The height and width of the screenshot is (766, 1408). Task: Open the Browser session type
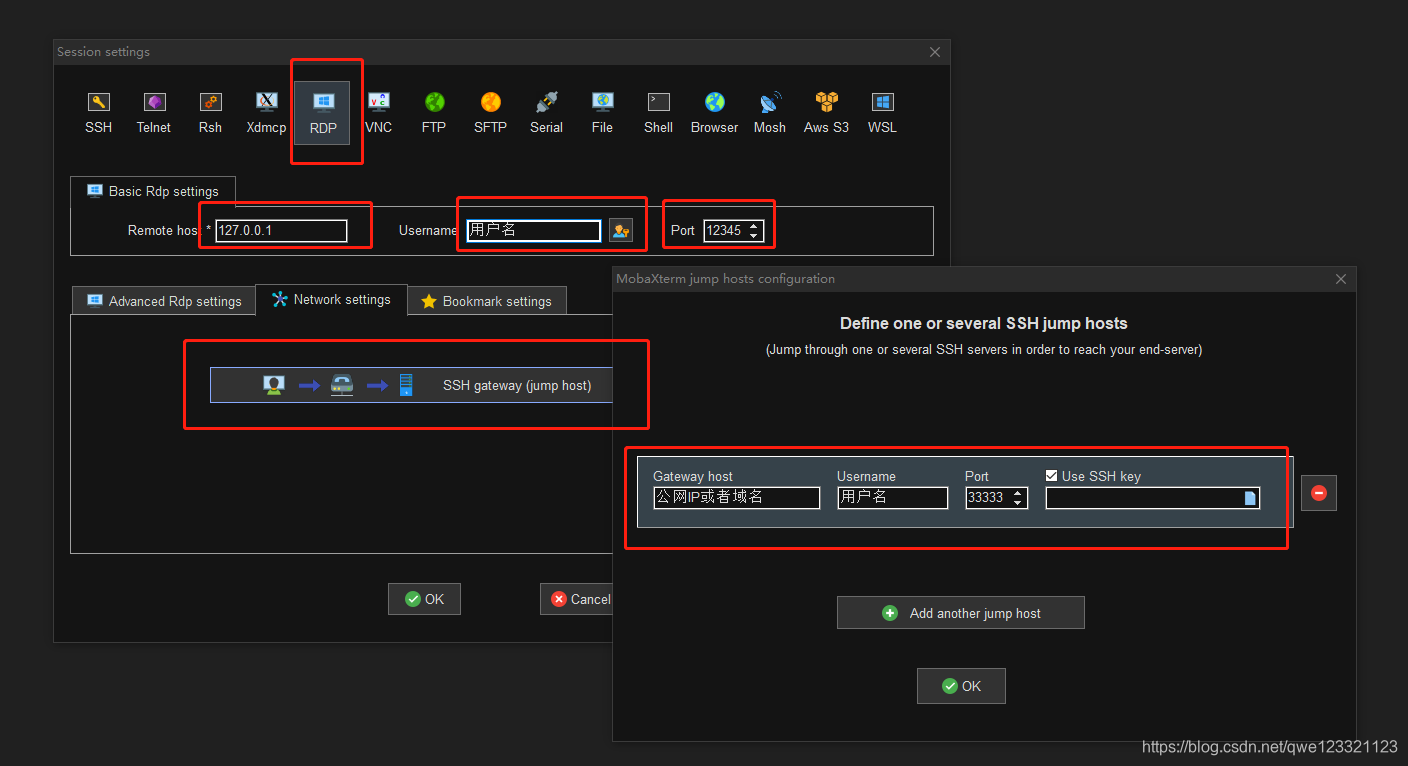(714, 113)
